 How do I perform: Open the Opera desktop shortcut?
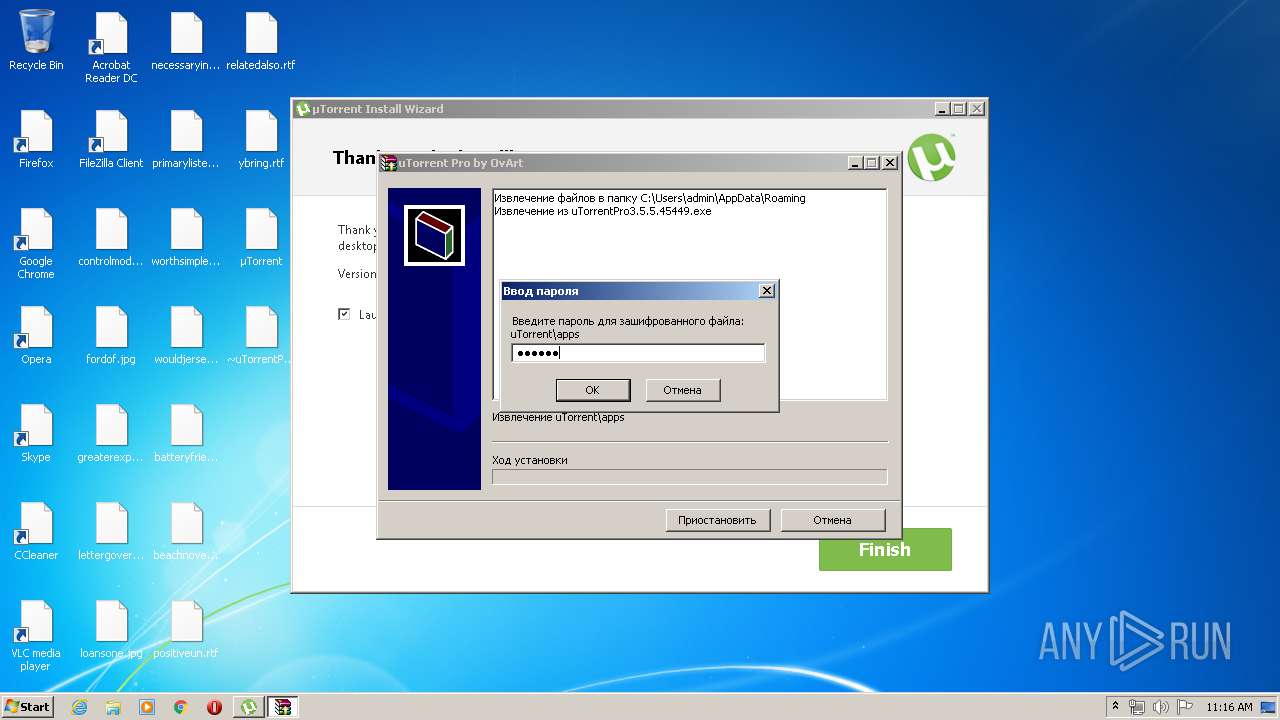[36, 334]
